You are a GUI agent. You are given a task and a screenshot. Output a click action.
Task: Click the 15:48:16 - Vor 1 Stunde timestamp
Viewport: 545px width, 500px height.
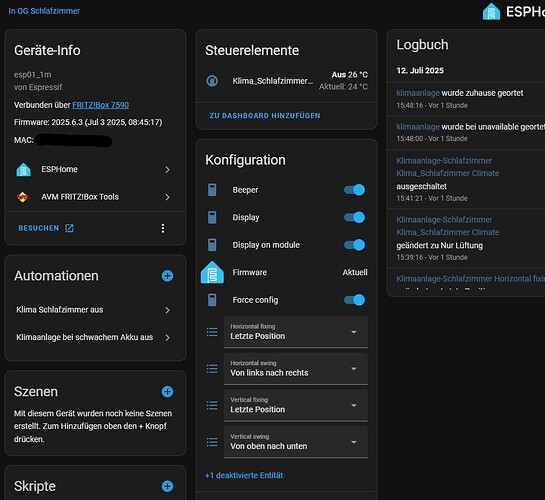[432, 105]
